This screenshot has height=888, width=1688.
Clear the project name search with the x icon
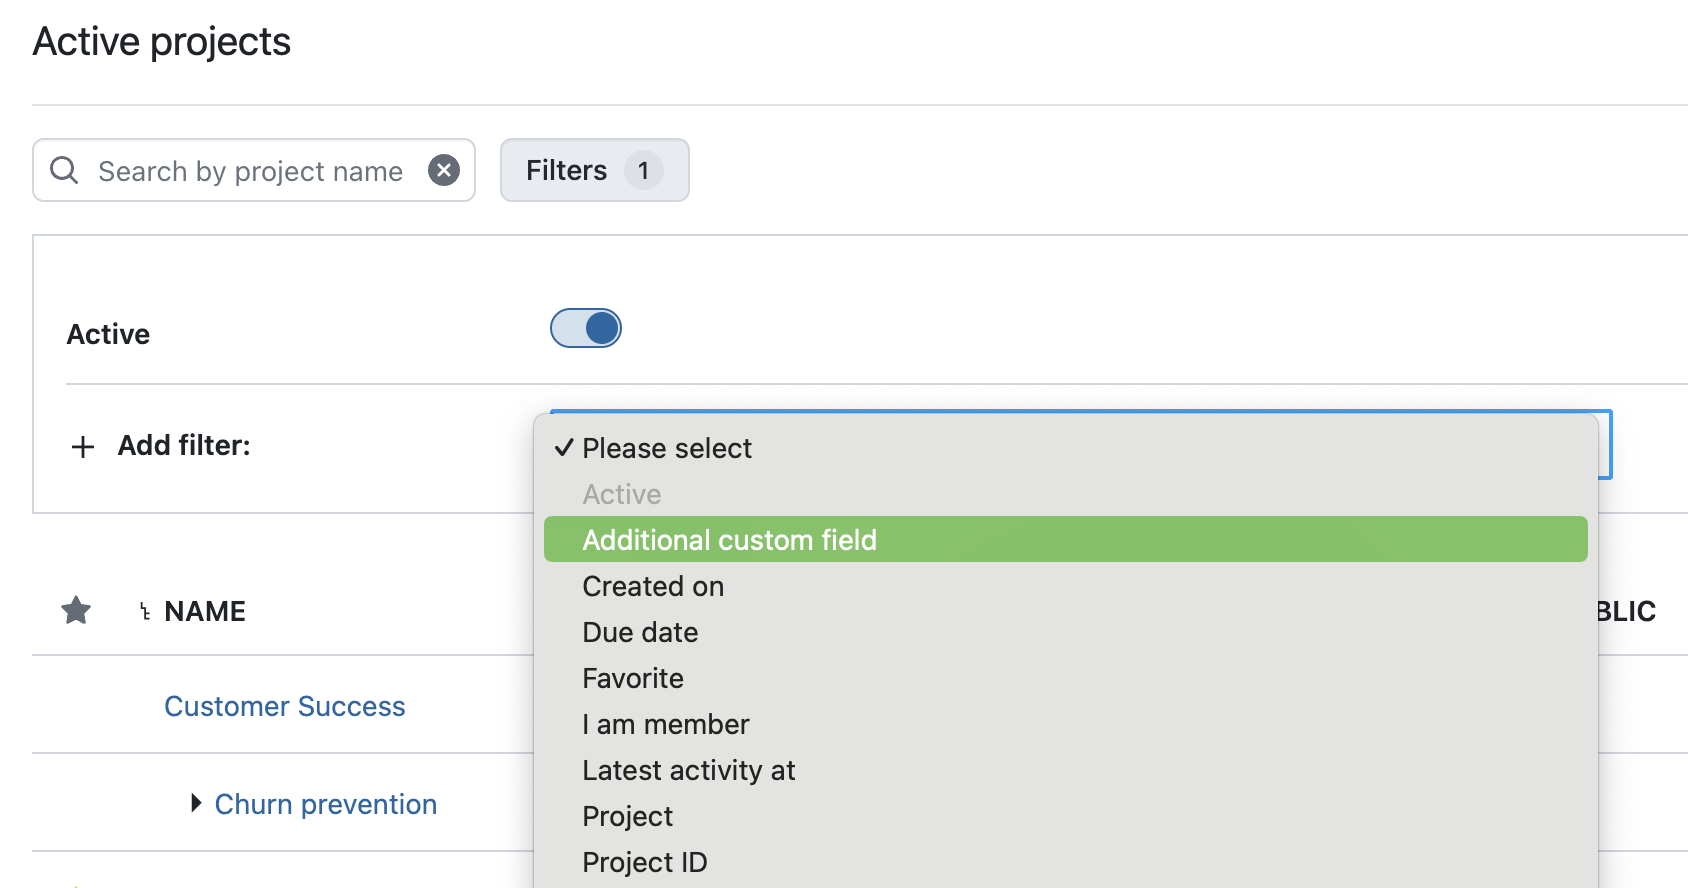click(x=444, y=169)
